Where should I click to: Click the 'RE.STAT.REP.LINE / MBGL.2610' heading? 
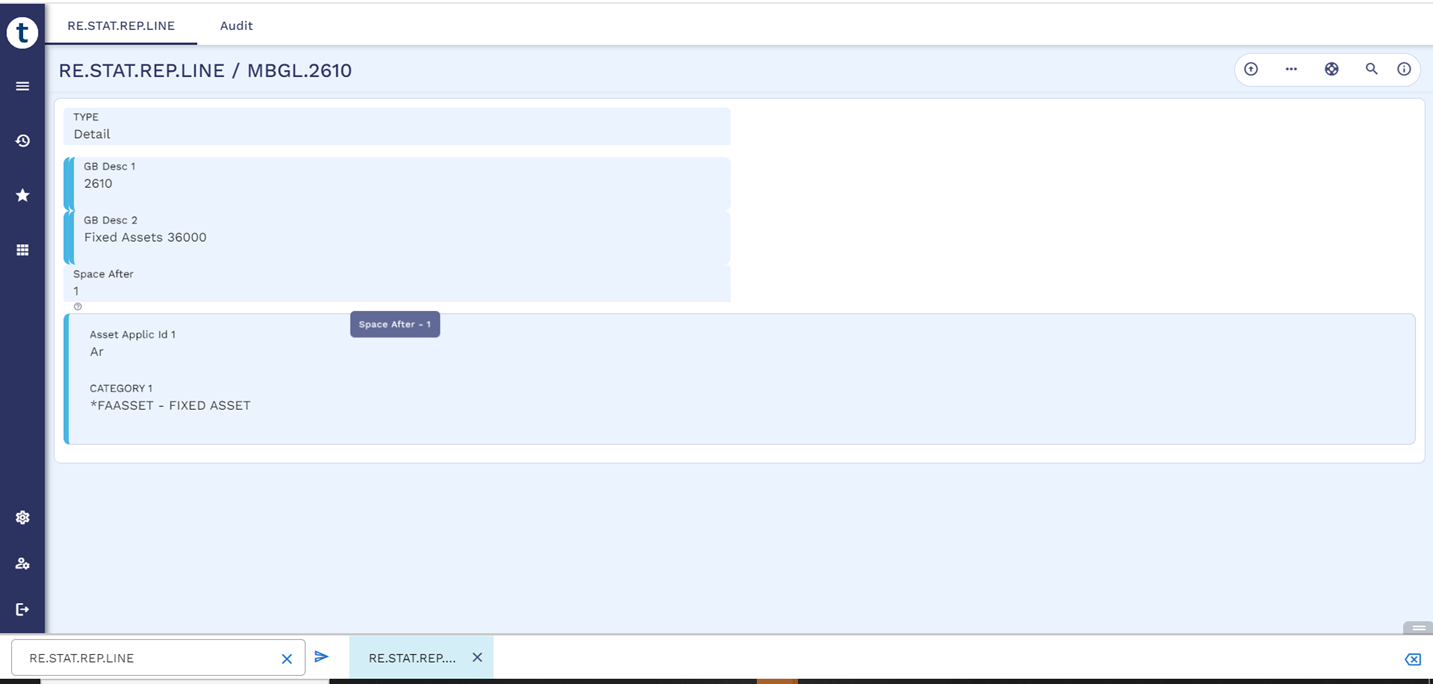205,71
